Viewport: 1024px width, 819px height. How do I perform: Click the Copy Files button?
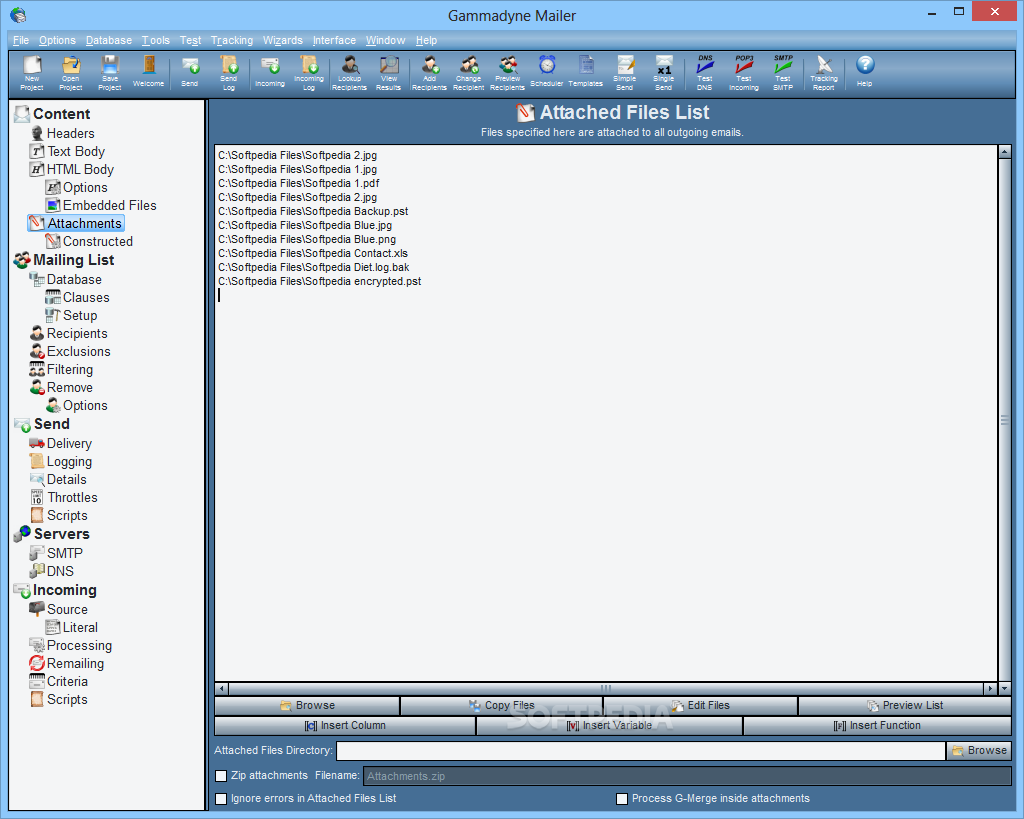click(x=502, y=705)
